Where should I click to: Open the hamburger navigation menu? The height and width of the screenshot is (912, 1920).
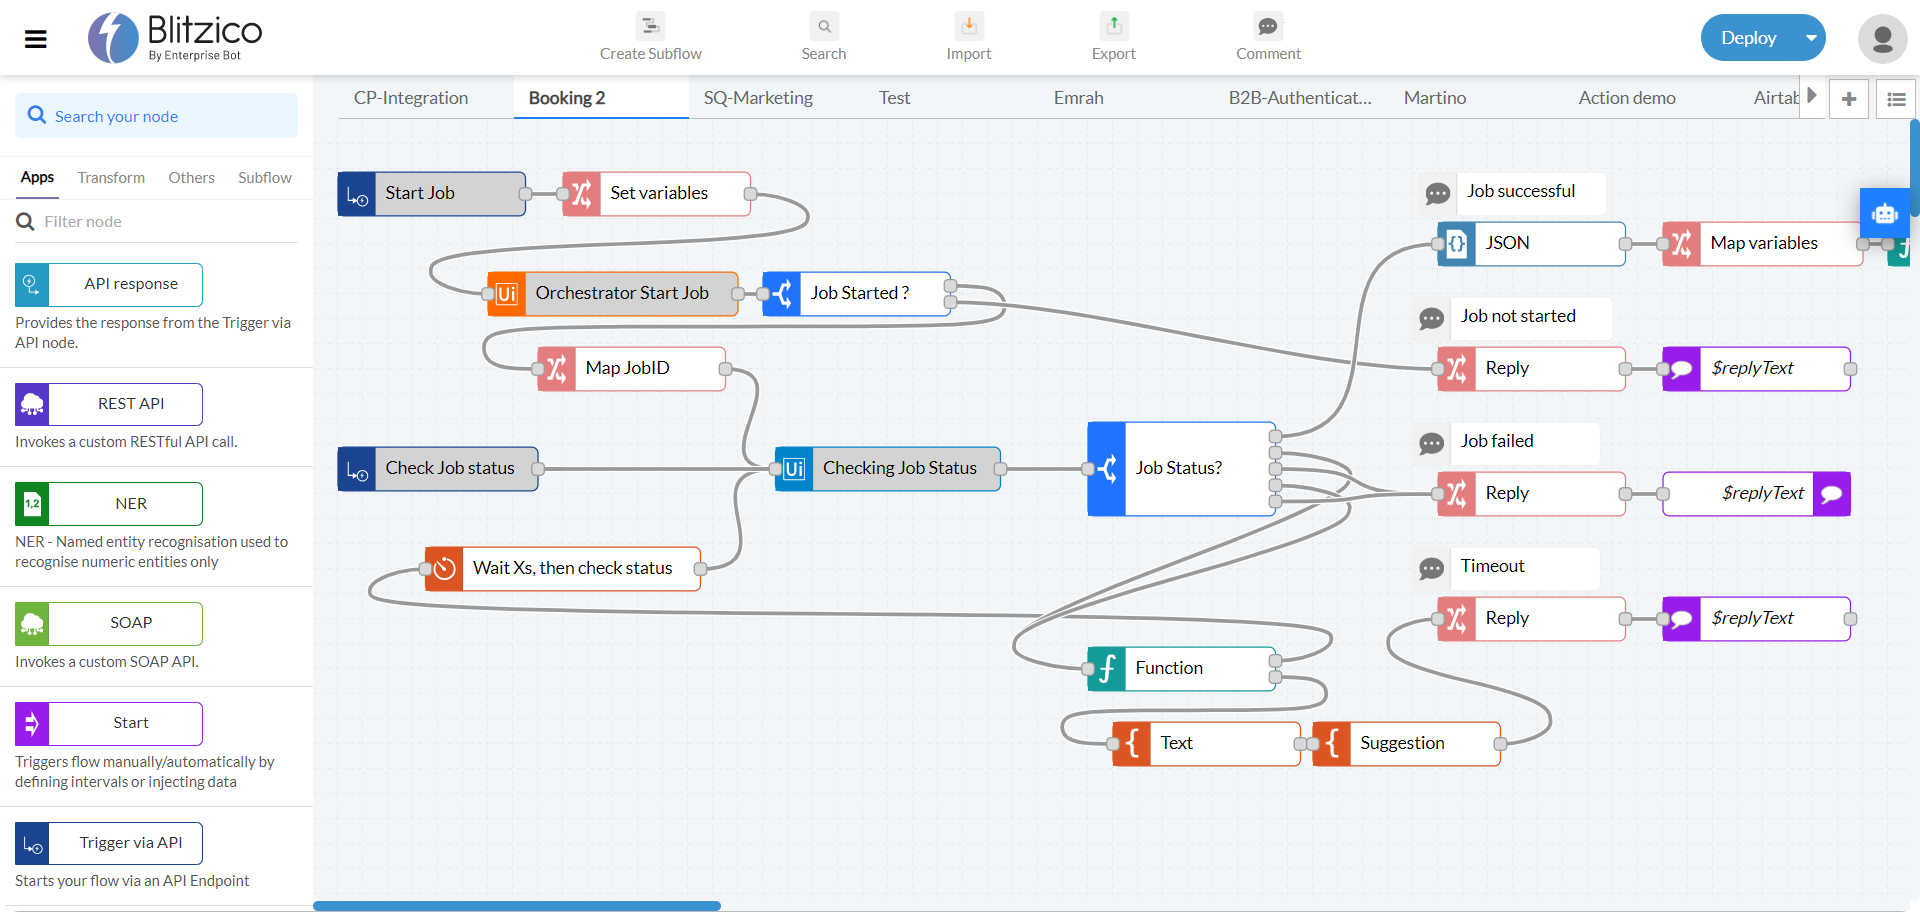coord(35,39)
